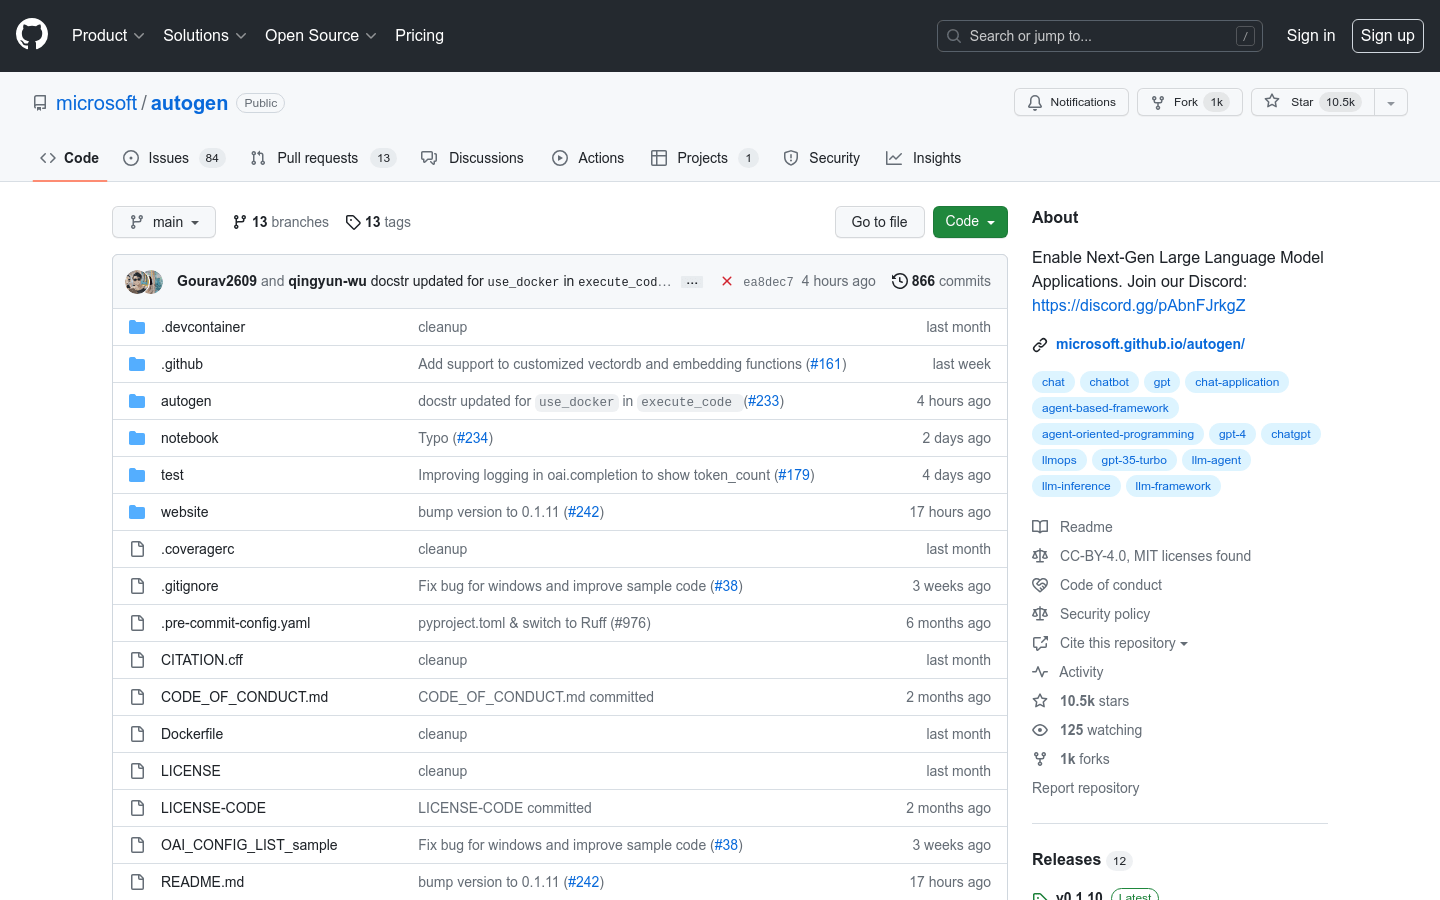Expand the Solutions menu
Viewport: 1440px width, 900px height.
[x=205, y=35]
